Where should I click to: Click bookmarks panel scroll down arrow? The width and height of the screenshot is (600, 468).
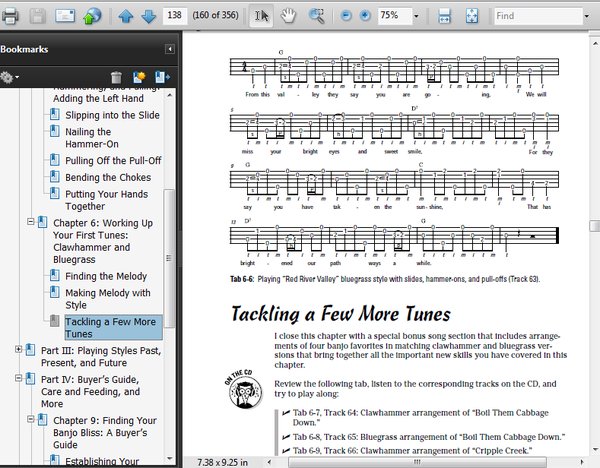point(170,458)
